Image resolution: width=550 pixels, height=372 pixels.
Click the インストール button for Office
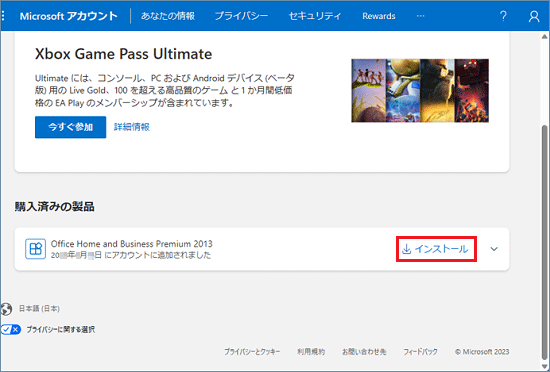[436, 249]
